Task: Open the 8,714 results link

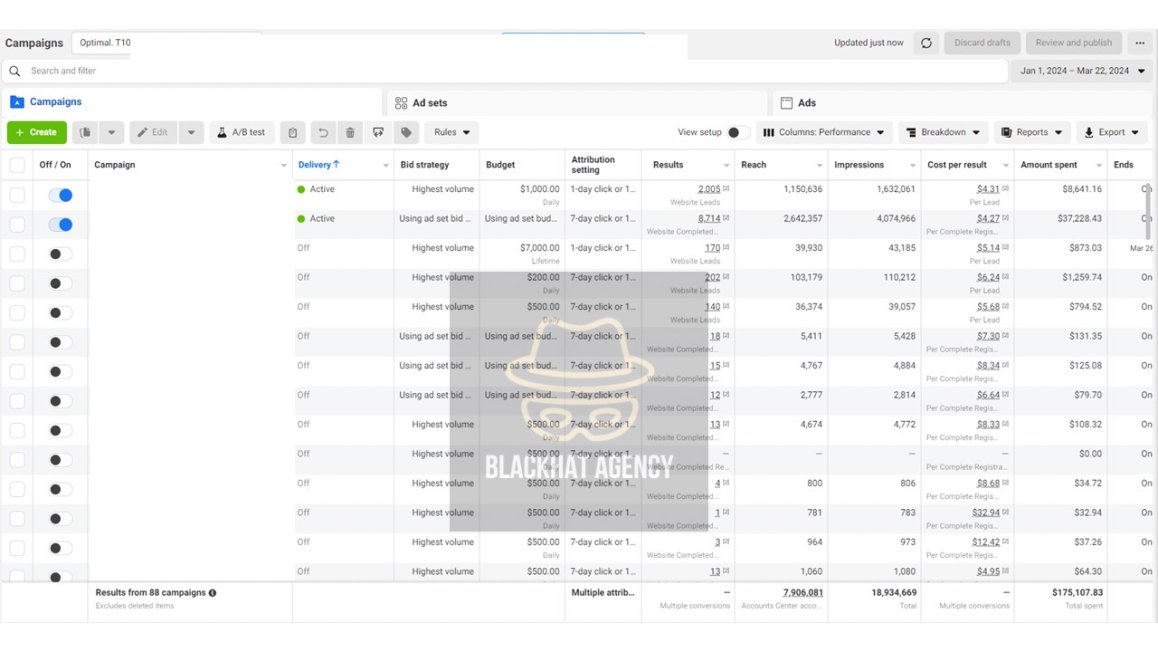Action: 709,219
